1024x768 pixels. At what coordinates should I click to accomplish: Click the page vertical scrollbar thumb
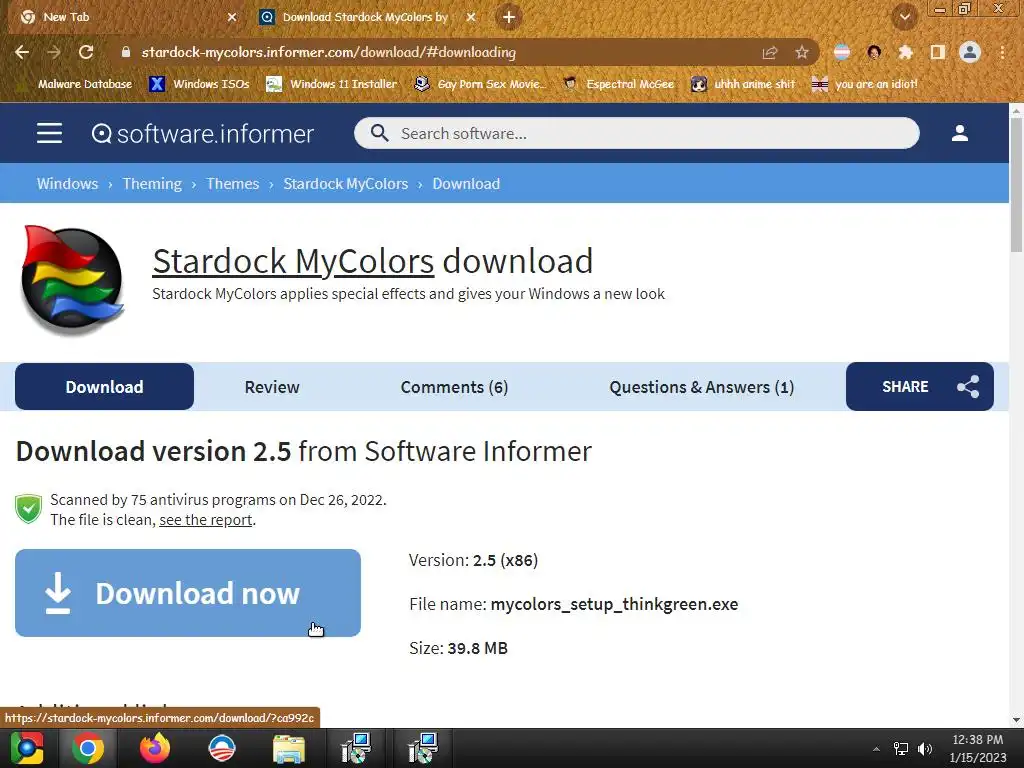[x=1016, y=185]
